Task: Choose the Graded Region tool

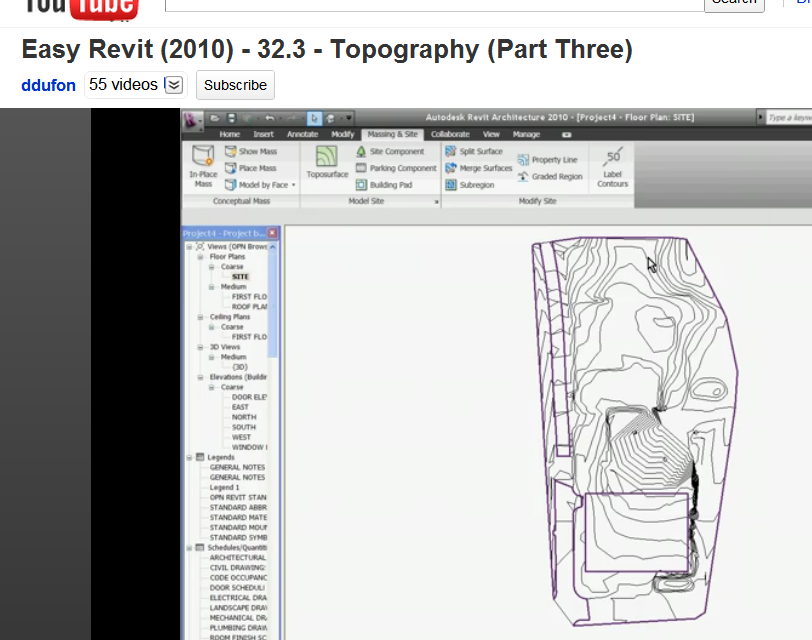Action: coord(550,176)
